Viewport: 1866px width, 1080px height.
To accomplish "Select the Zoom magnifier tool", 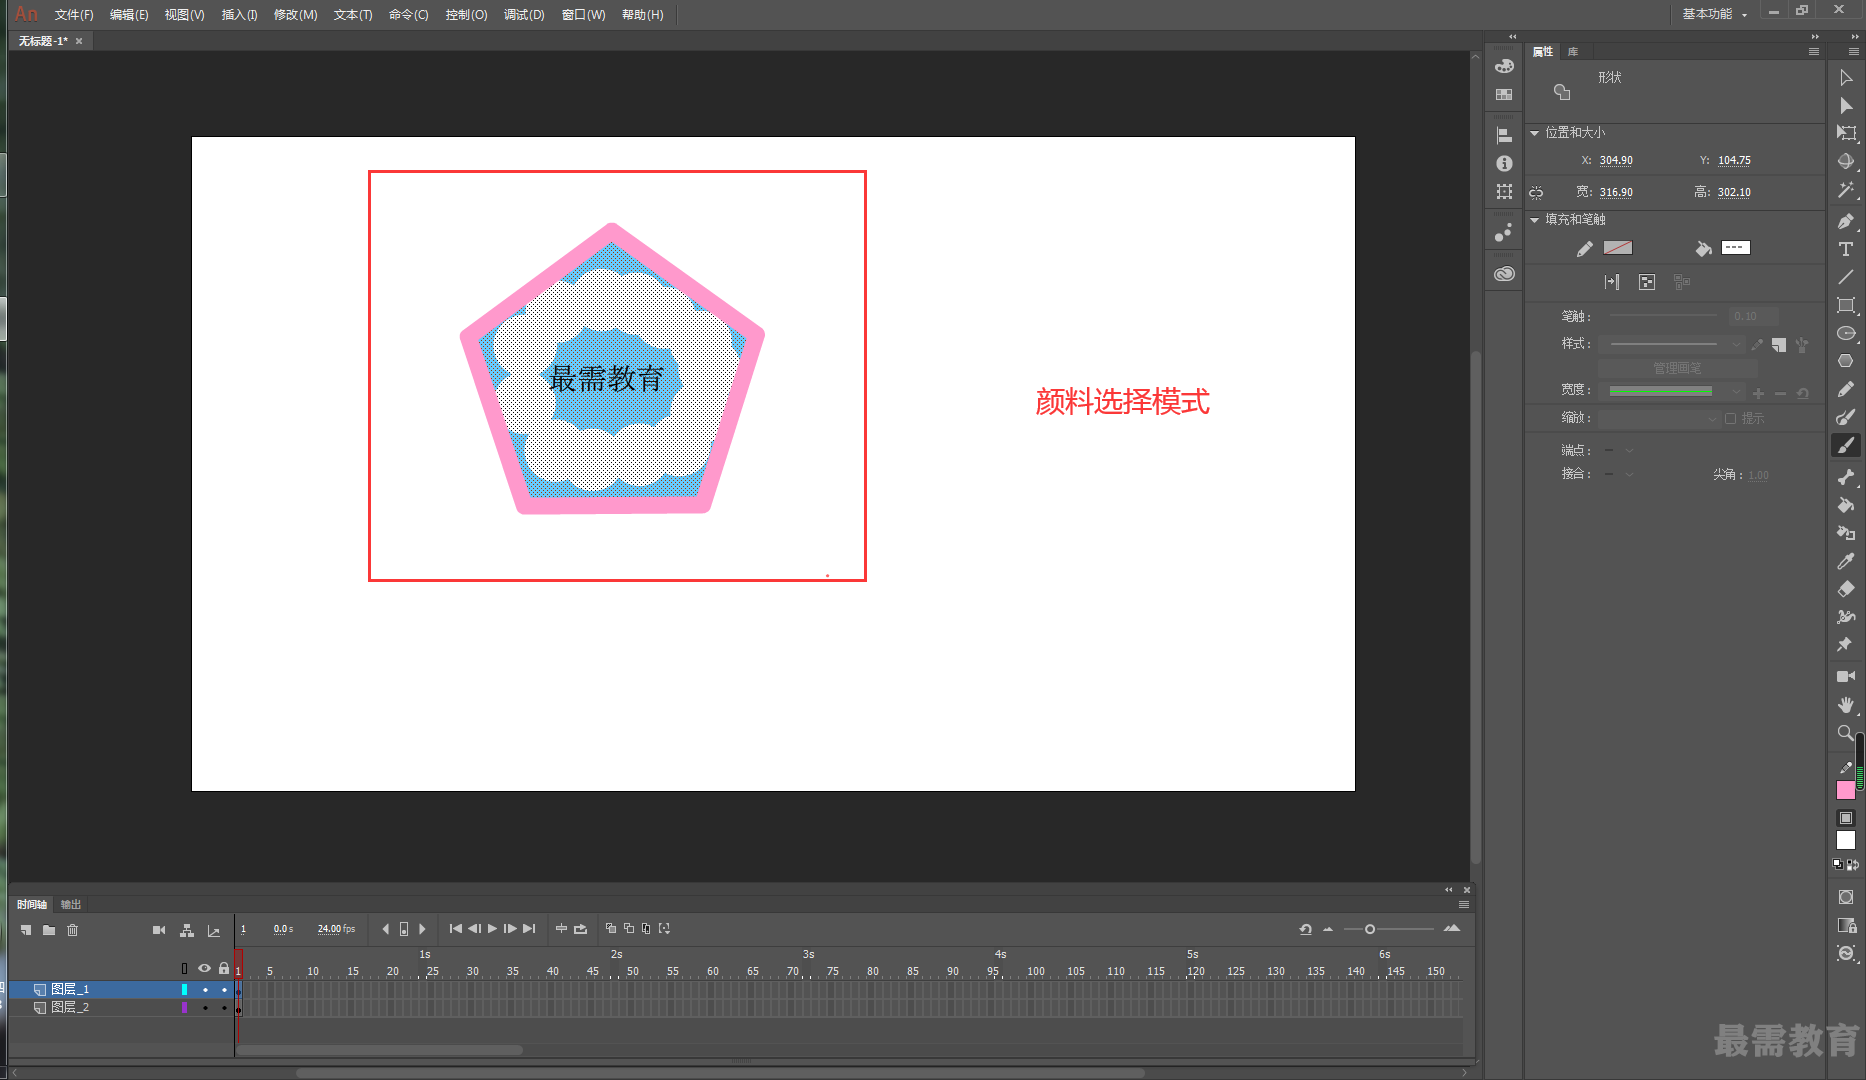I will tap(1846, 733).
